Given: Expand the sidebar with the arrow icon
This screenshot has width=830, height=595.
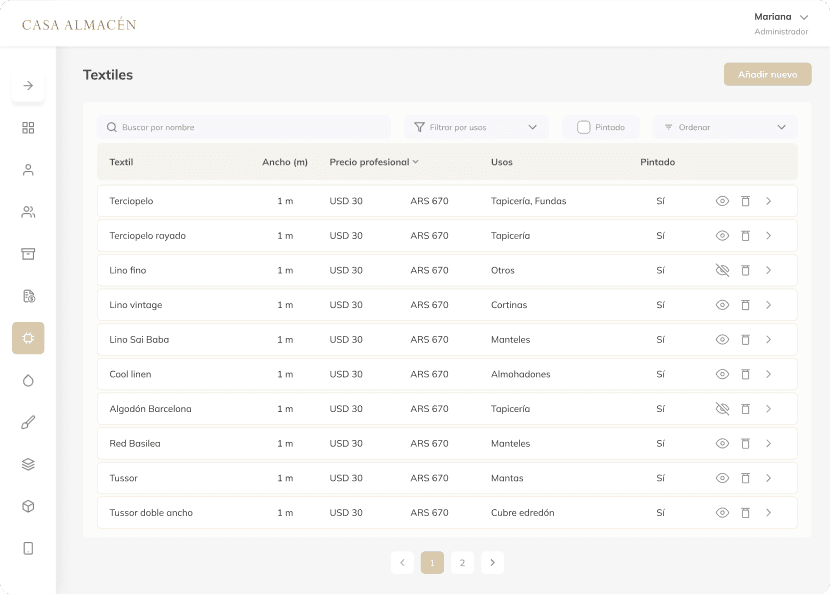Looking at the screenshot, I should coord(28,86).
